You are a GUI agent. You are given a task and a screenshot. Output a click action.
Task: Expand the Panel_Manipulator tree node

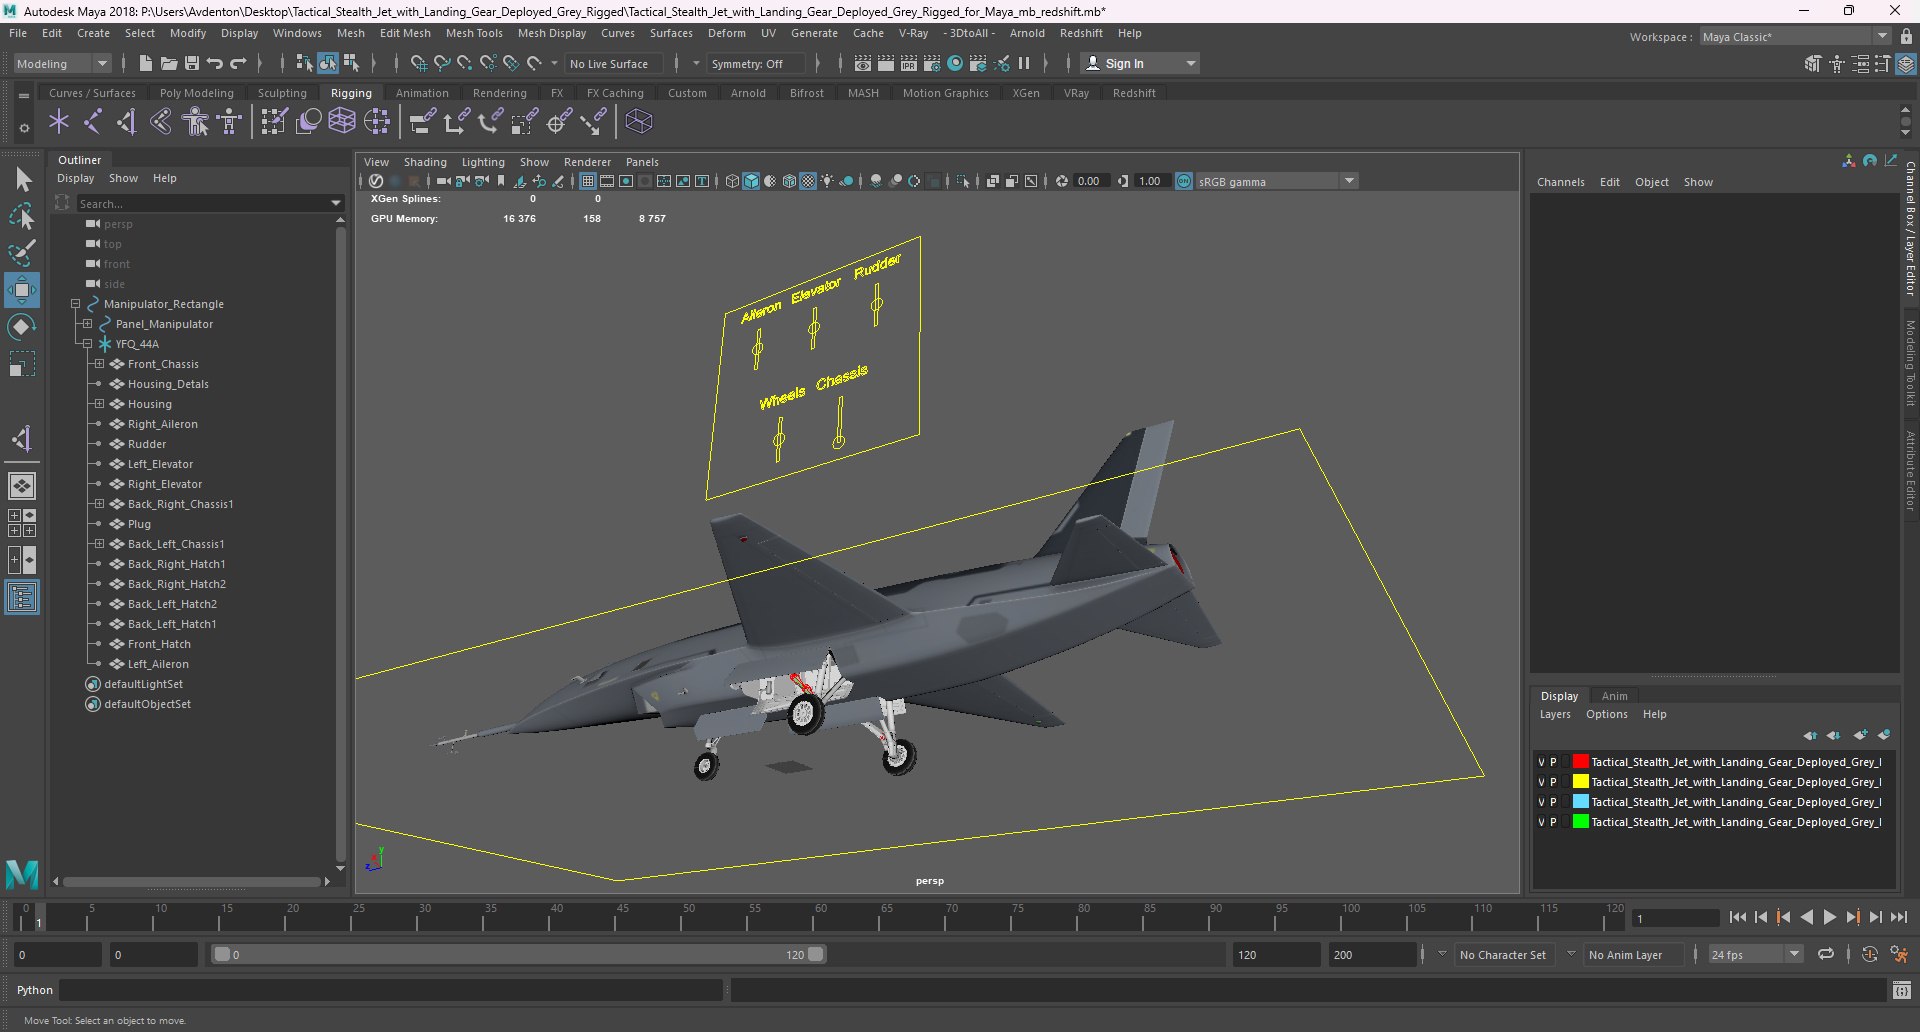click(87, 324)
